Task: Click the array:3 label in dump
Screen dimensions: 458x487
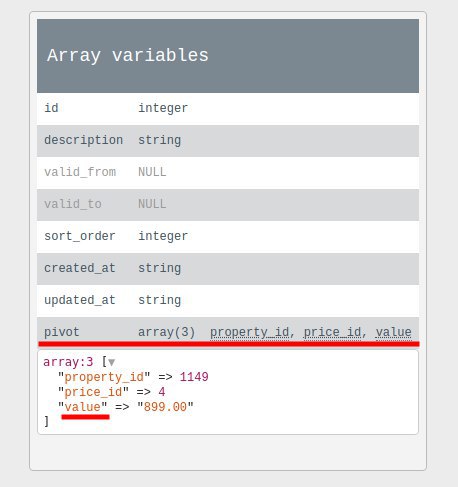Action: pos(68,362)
